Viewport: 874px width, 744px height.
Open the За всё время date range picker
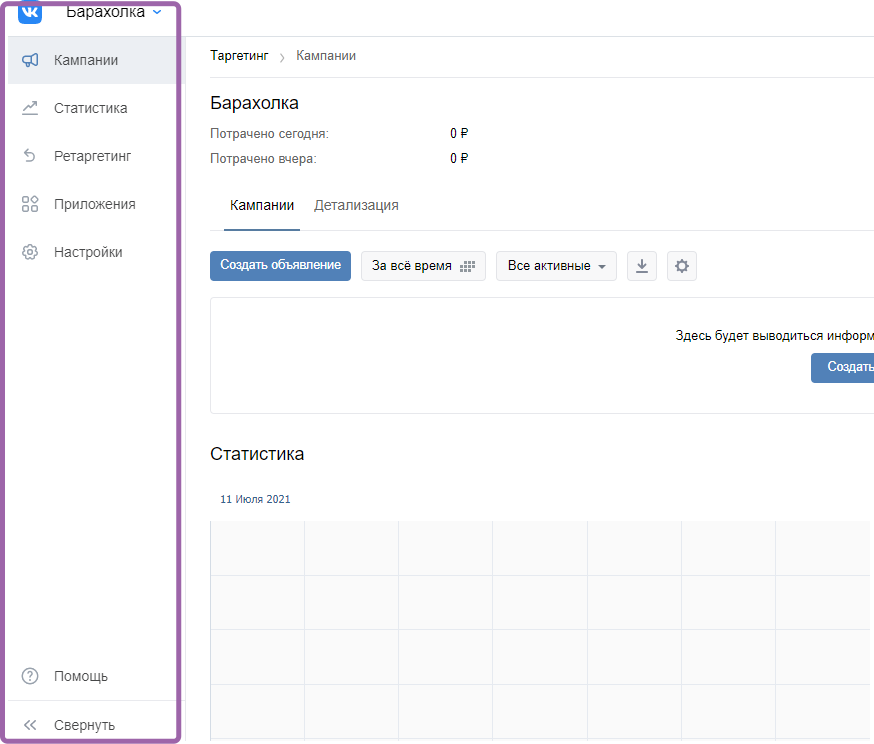pos(423,266)
